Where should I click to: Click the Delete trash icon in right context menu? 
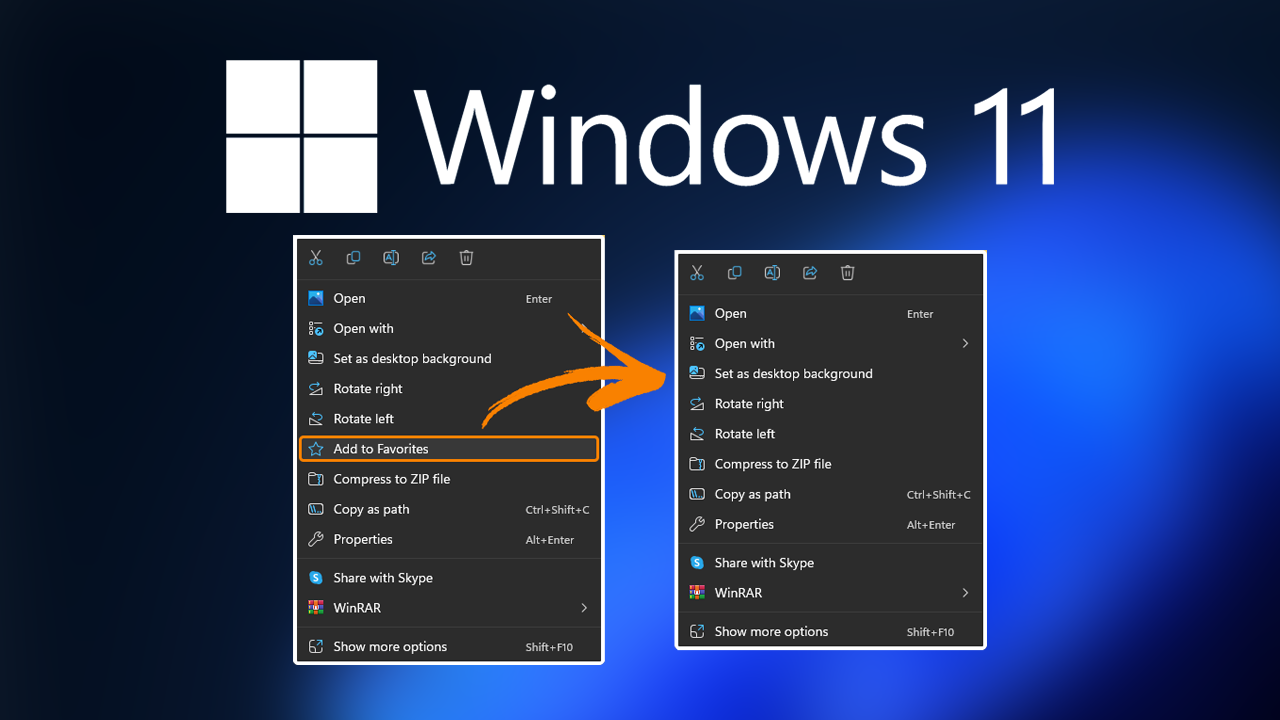pos(848,273)
